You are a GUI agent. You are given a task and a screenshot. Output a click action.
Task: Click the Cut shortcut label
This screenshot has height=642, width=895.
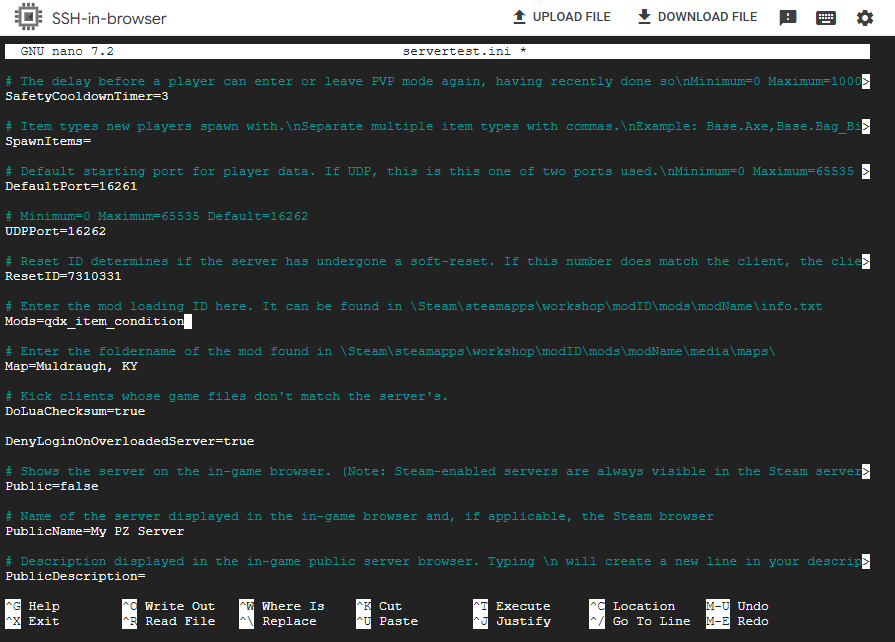tap(390, 606)
